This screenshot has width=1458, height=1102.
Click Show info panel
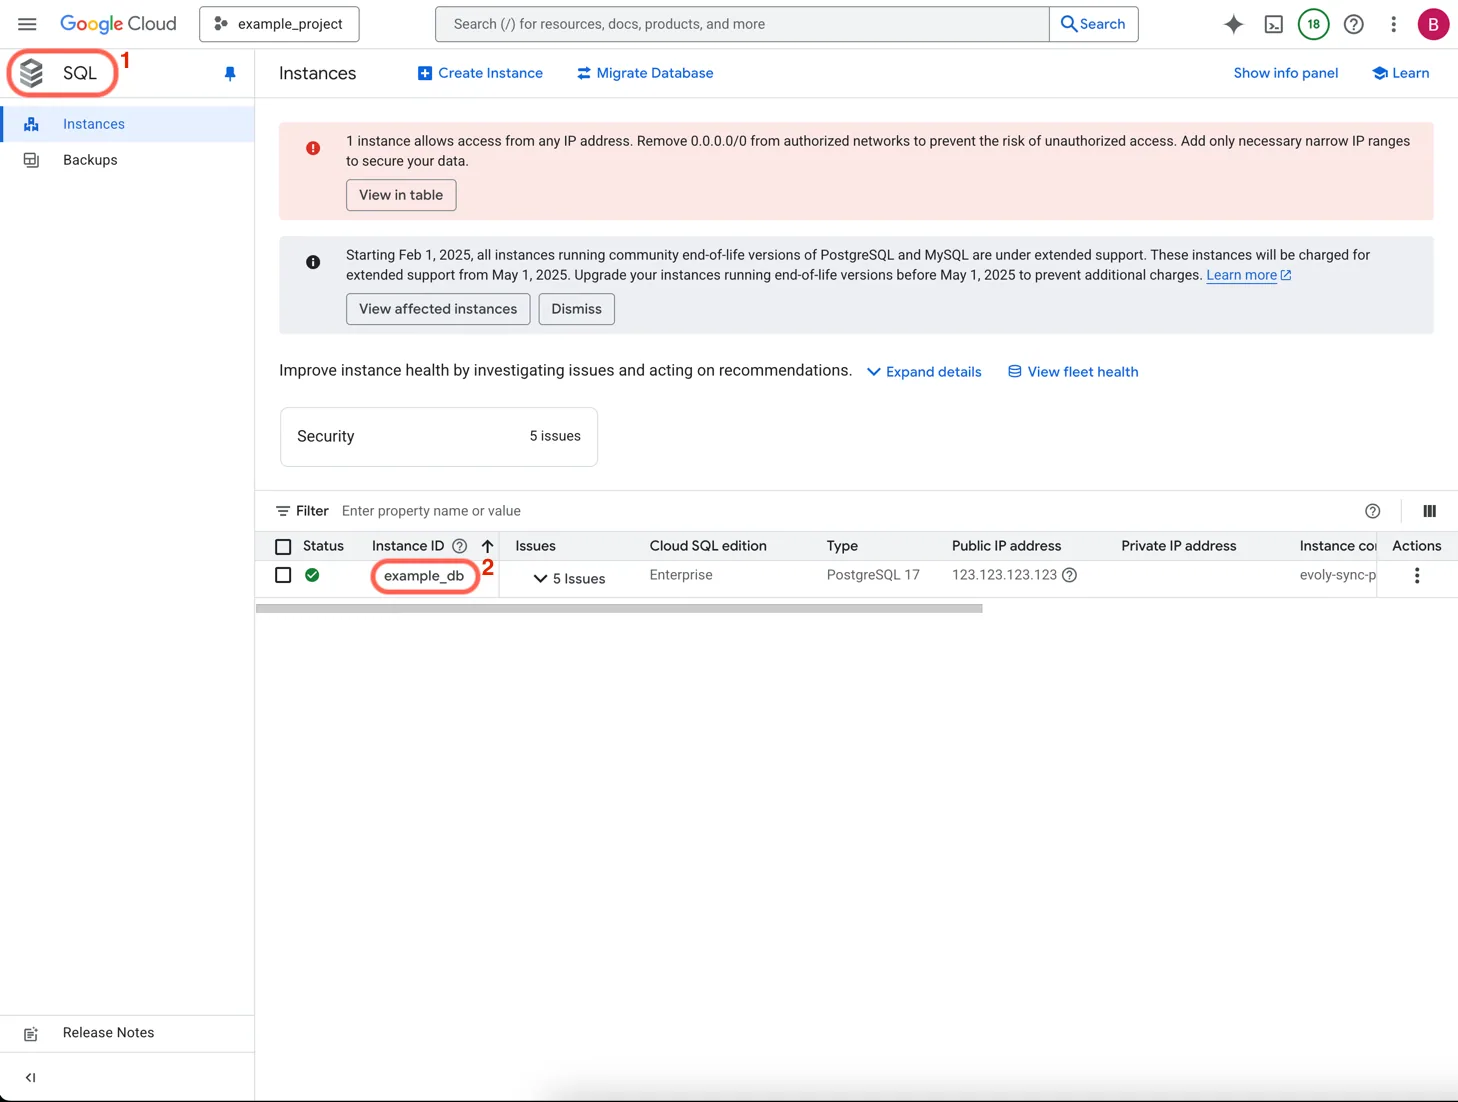coord(1286,73)
